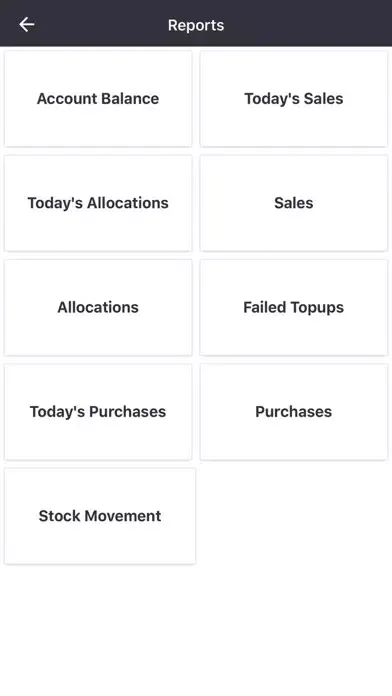
Task: Open Today's Purchases report
Action: pos(98,411)
